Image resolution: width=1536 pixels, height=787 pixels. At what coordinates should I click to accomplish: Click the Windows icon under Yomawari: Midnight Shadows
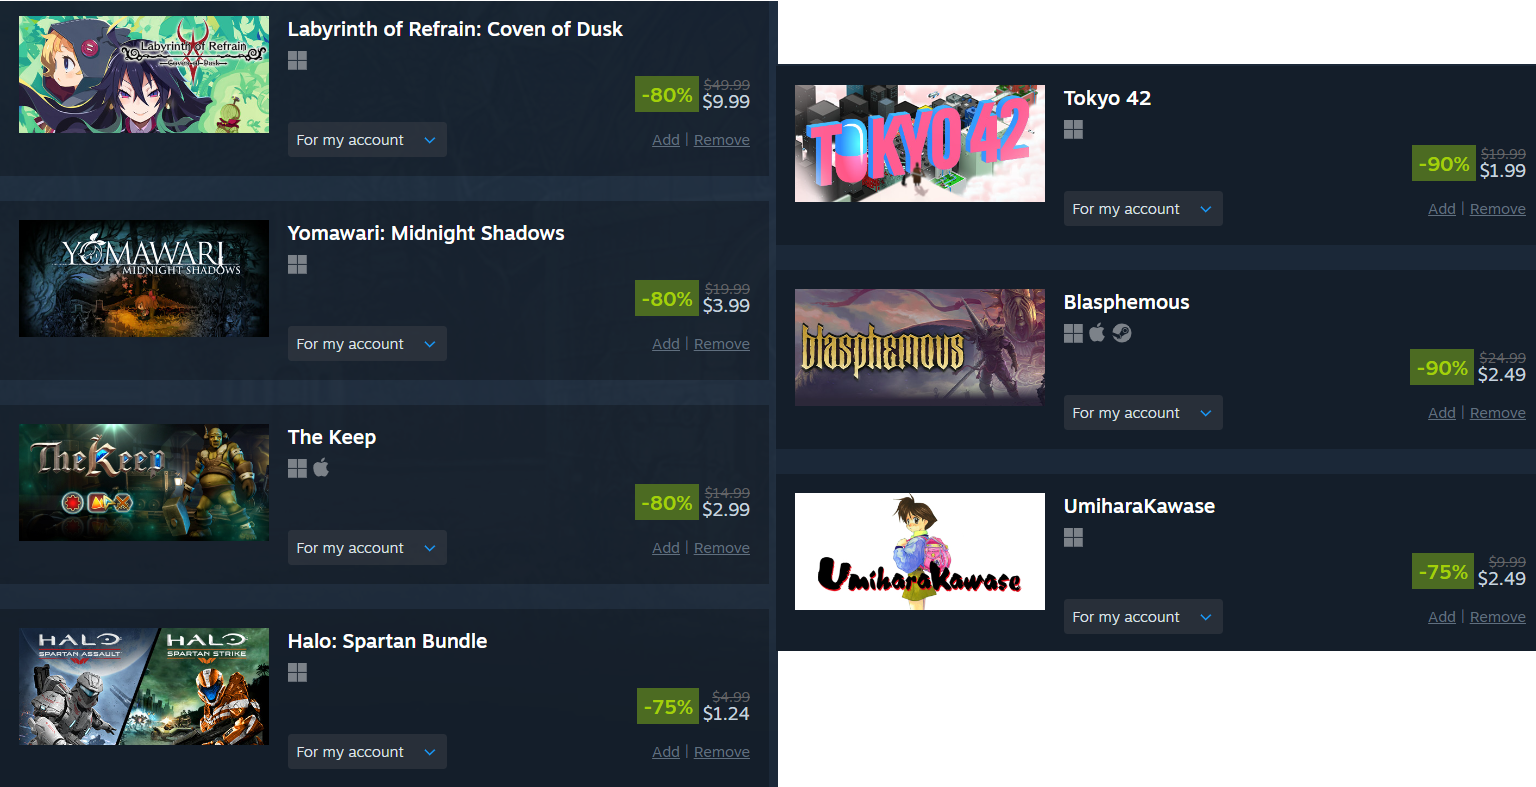(297, 265)
